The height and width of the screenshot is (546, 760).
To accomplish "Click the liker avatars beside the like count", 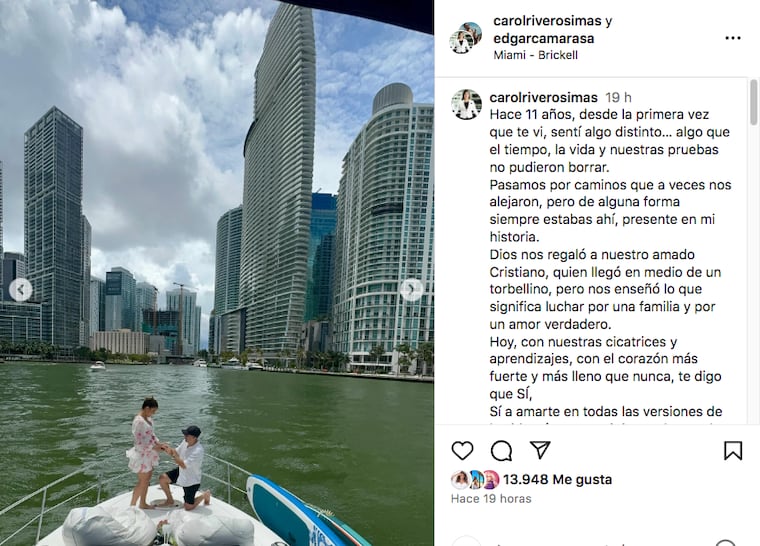I will (475, 480).
